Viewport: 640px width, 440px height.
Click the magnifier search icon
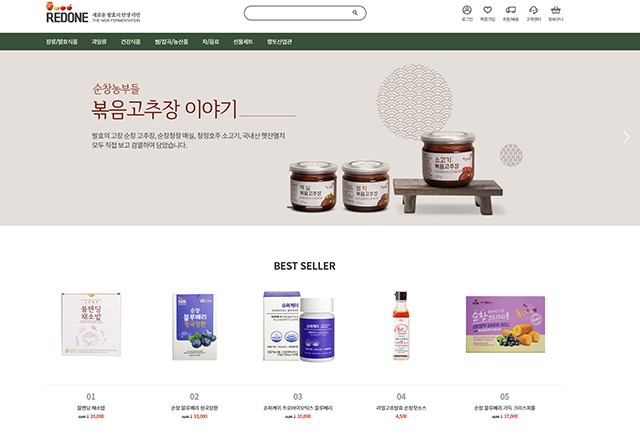pos(355,13)
